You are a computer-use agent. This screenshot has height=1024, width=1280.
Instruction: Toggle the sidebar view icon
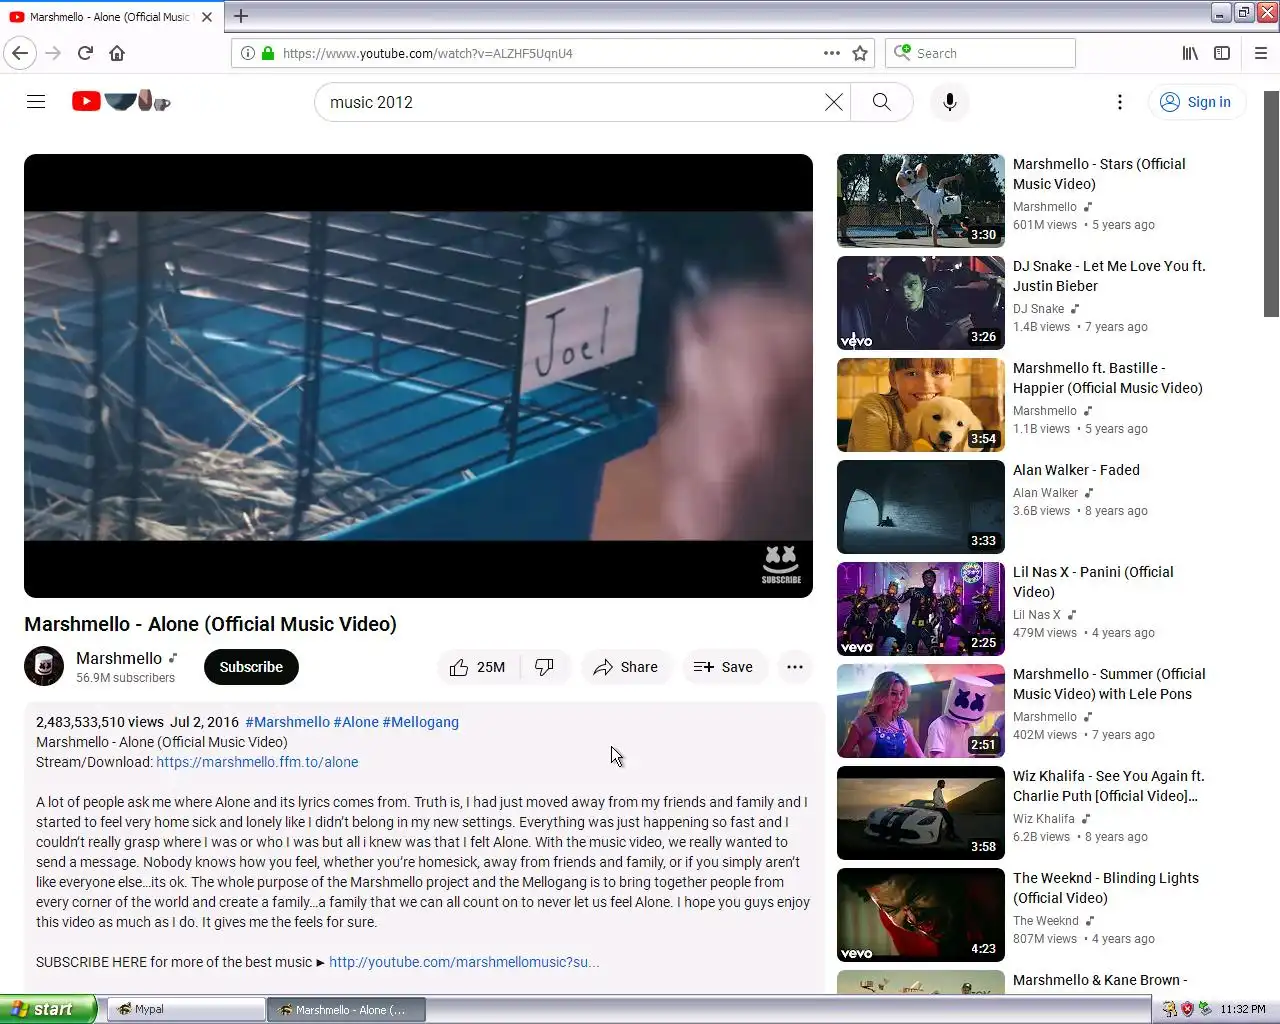coord(1222,53)
